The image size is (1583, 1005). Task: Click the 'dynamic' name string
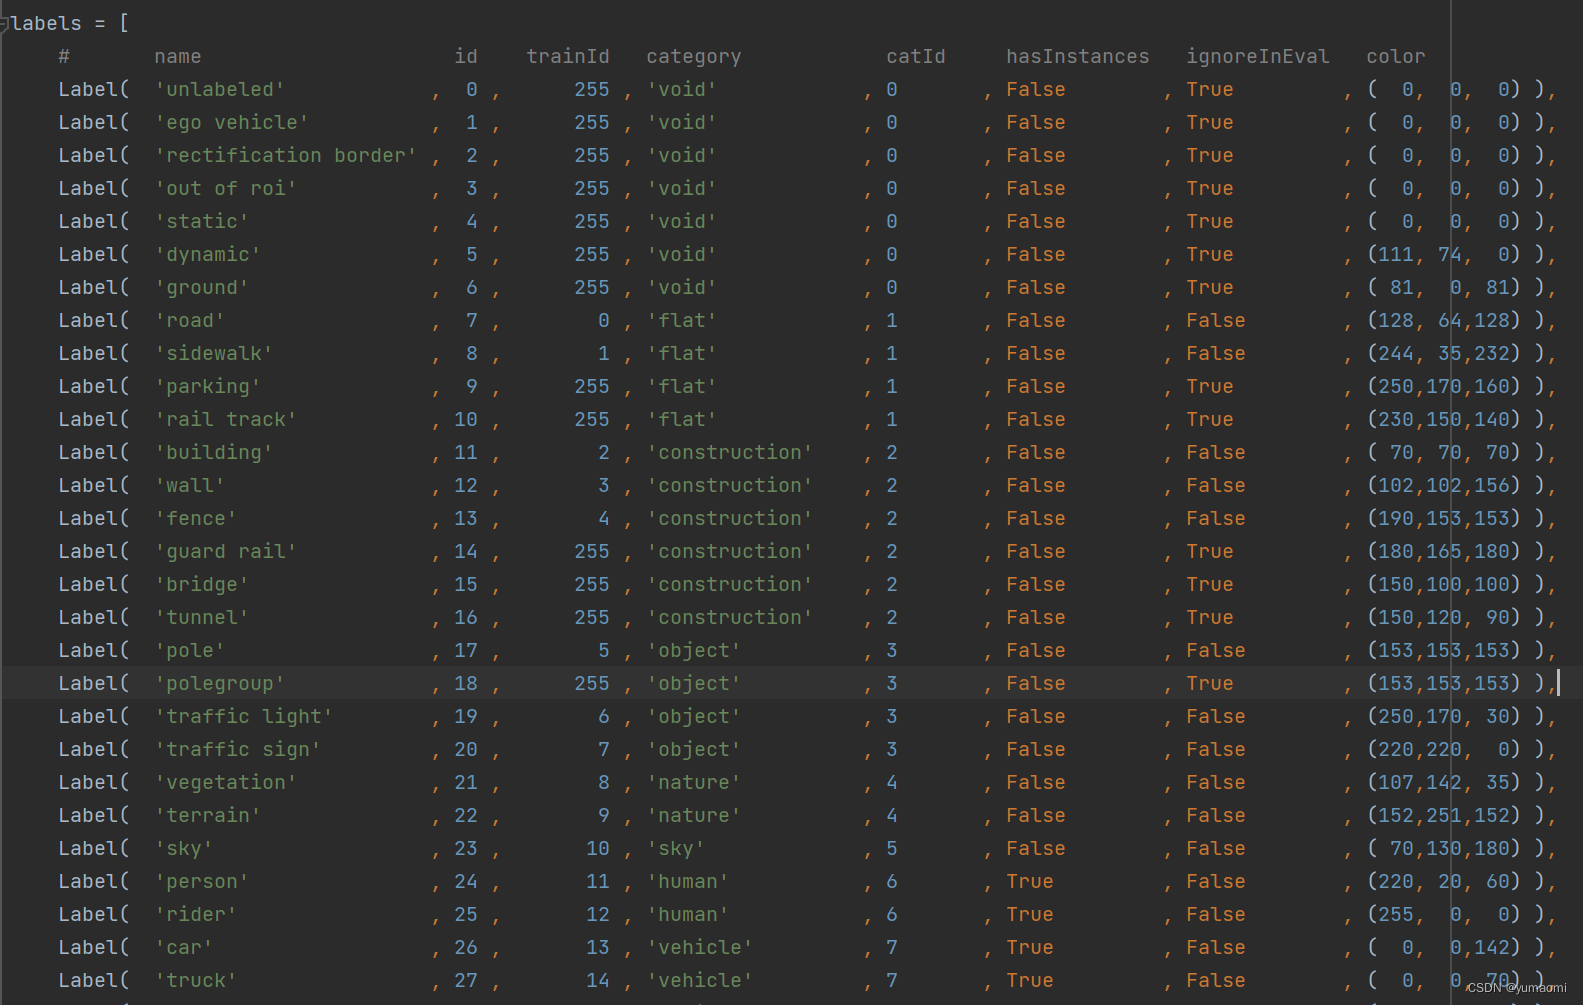(208, 255)
